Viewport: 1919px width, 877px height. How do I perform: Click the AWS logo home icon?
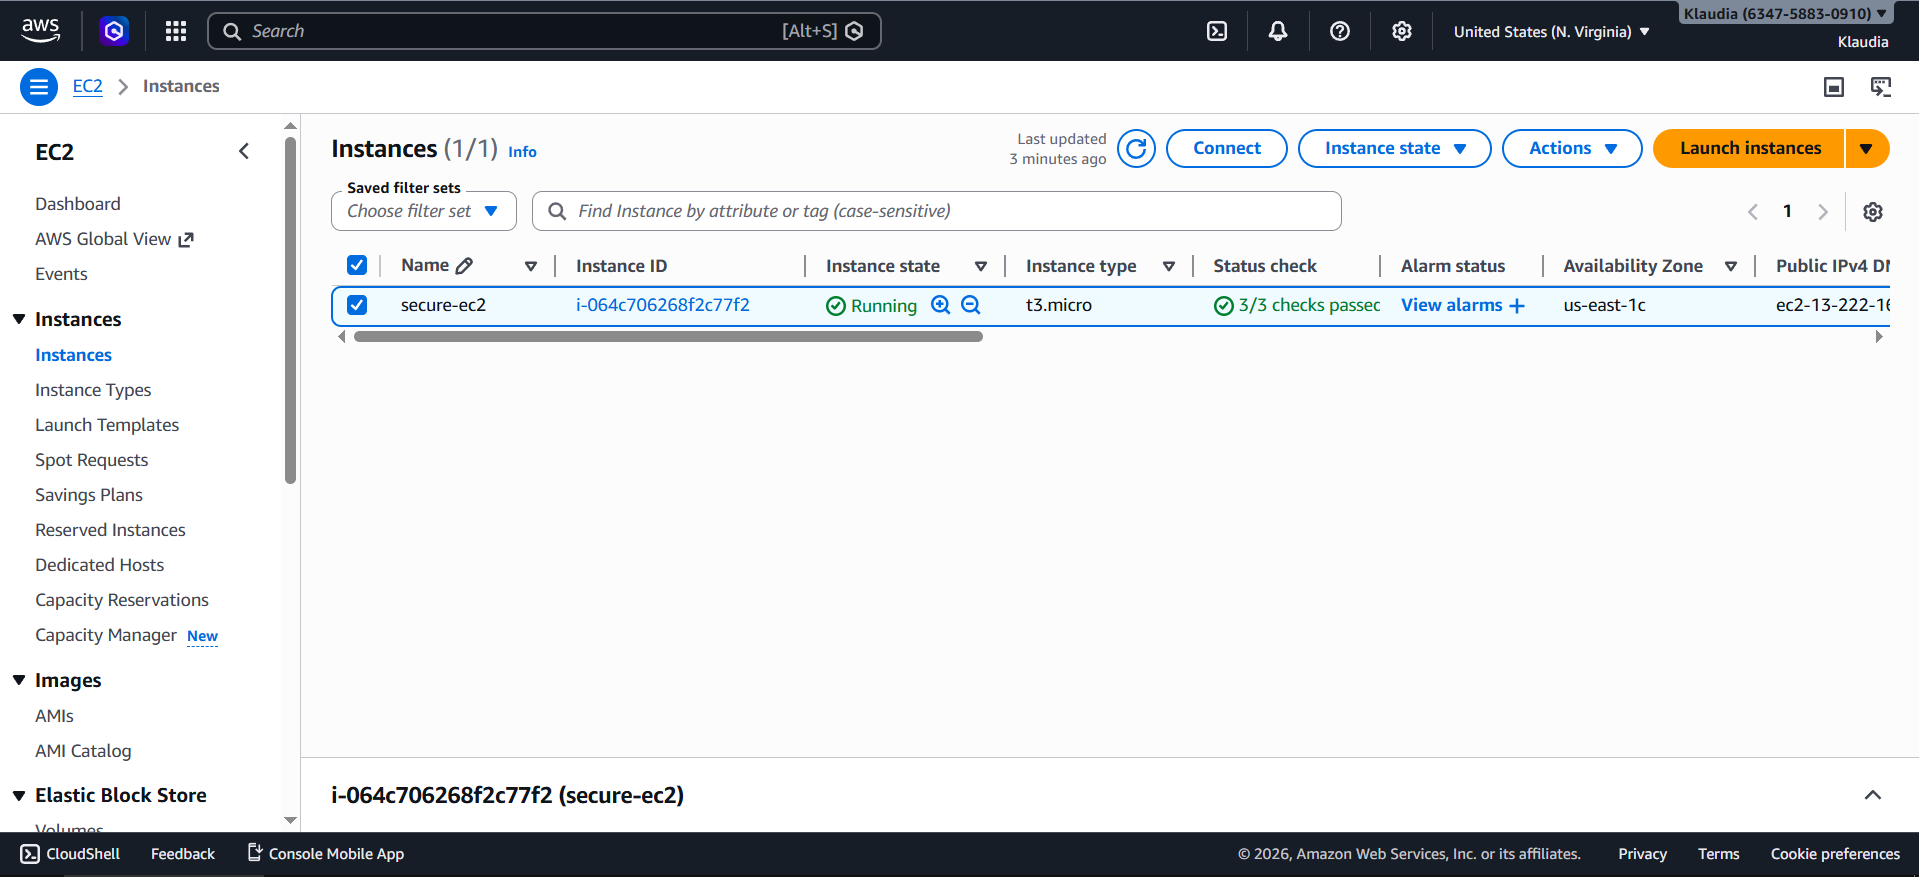pos(40,31)
